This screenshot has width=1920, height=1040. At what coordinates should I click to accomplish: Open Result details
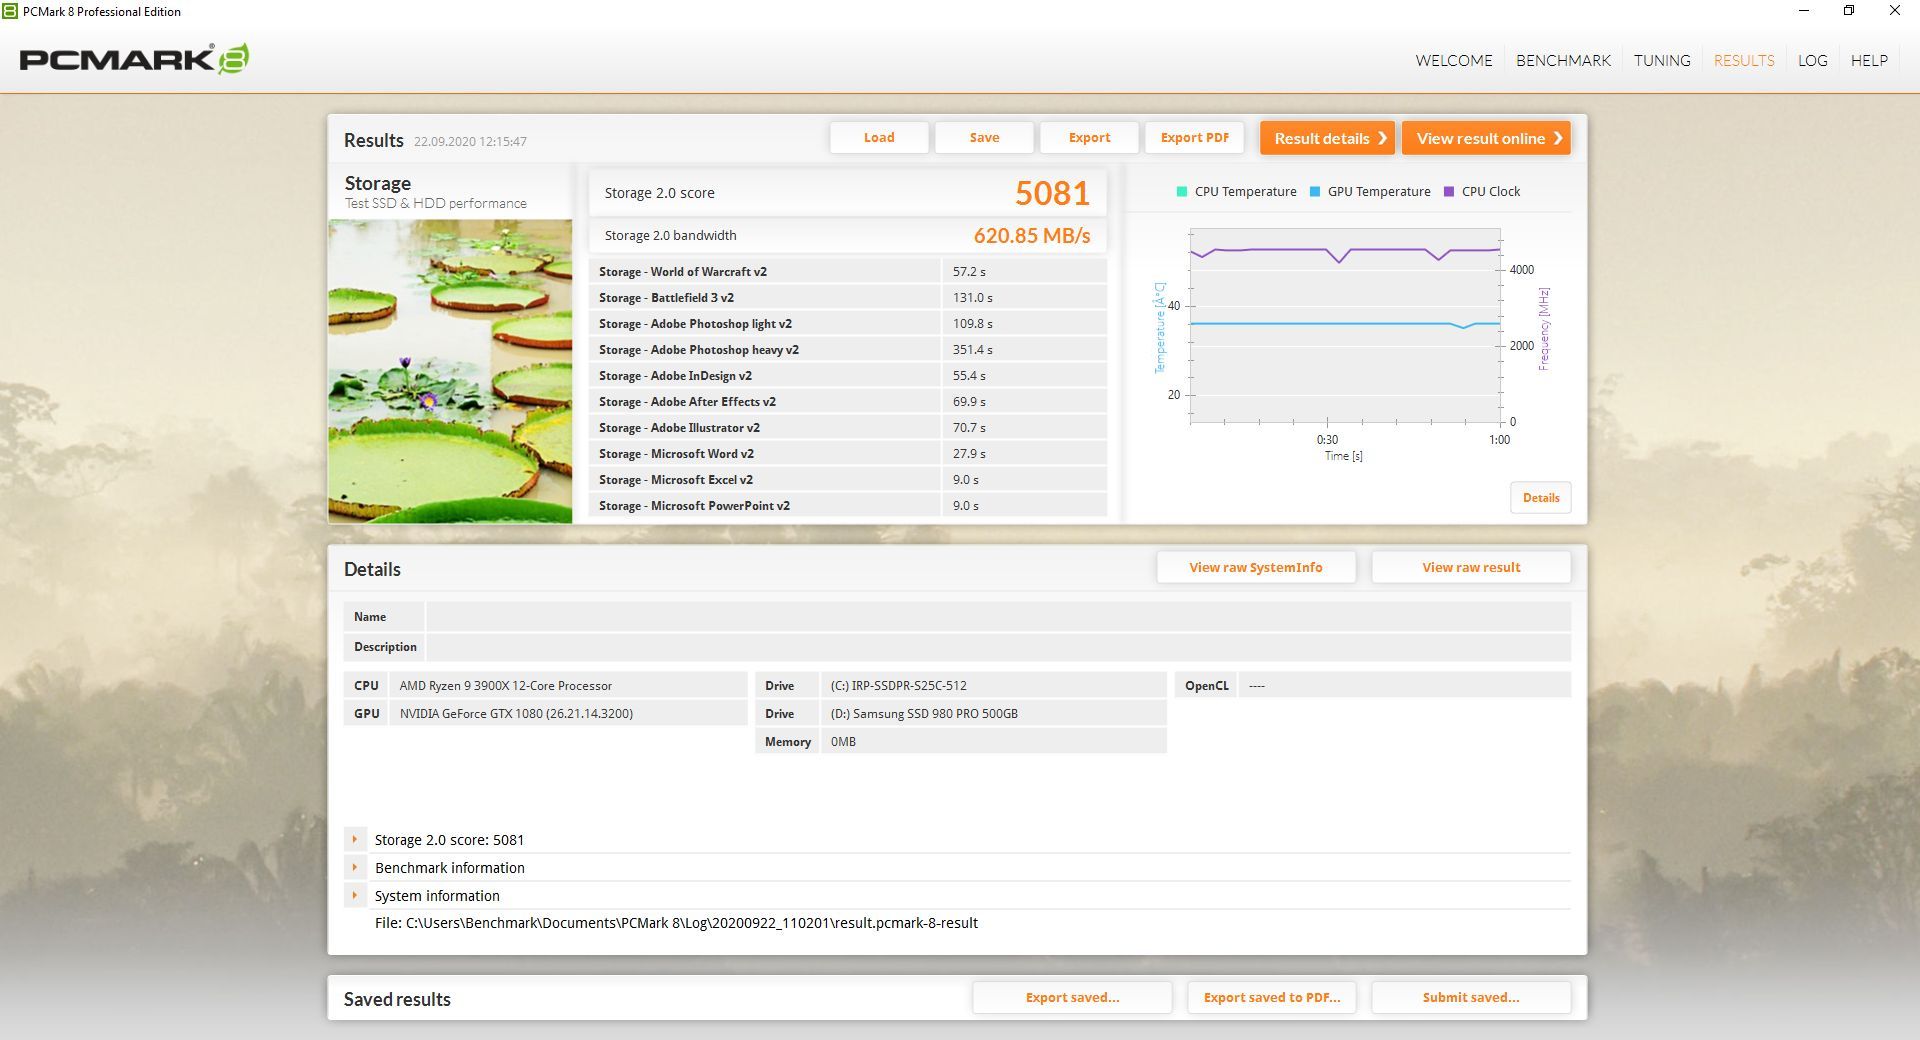click(1327, 138)
